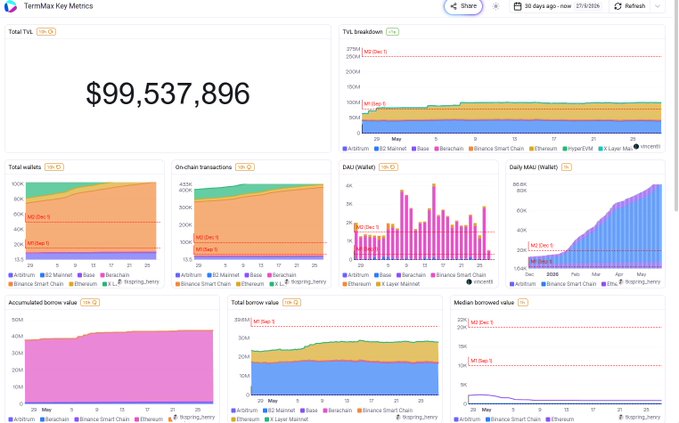The height and width of the screenshot is (423, 679).
Task: Click X Layer Mainnet legend in Total borrow value
Action: pos(286,419)
